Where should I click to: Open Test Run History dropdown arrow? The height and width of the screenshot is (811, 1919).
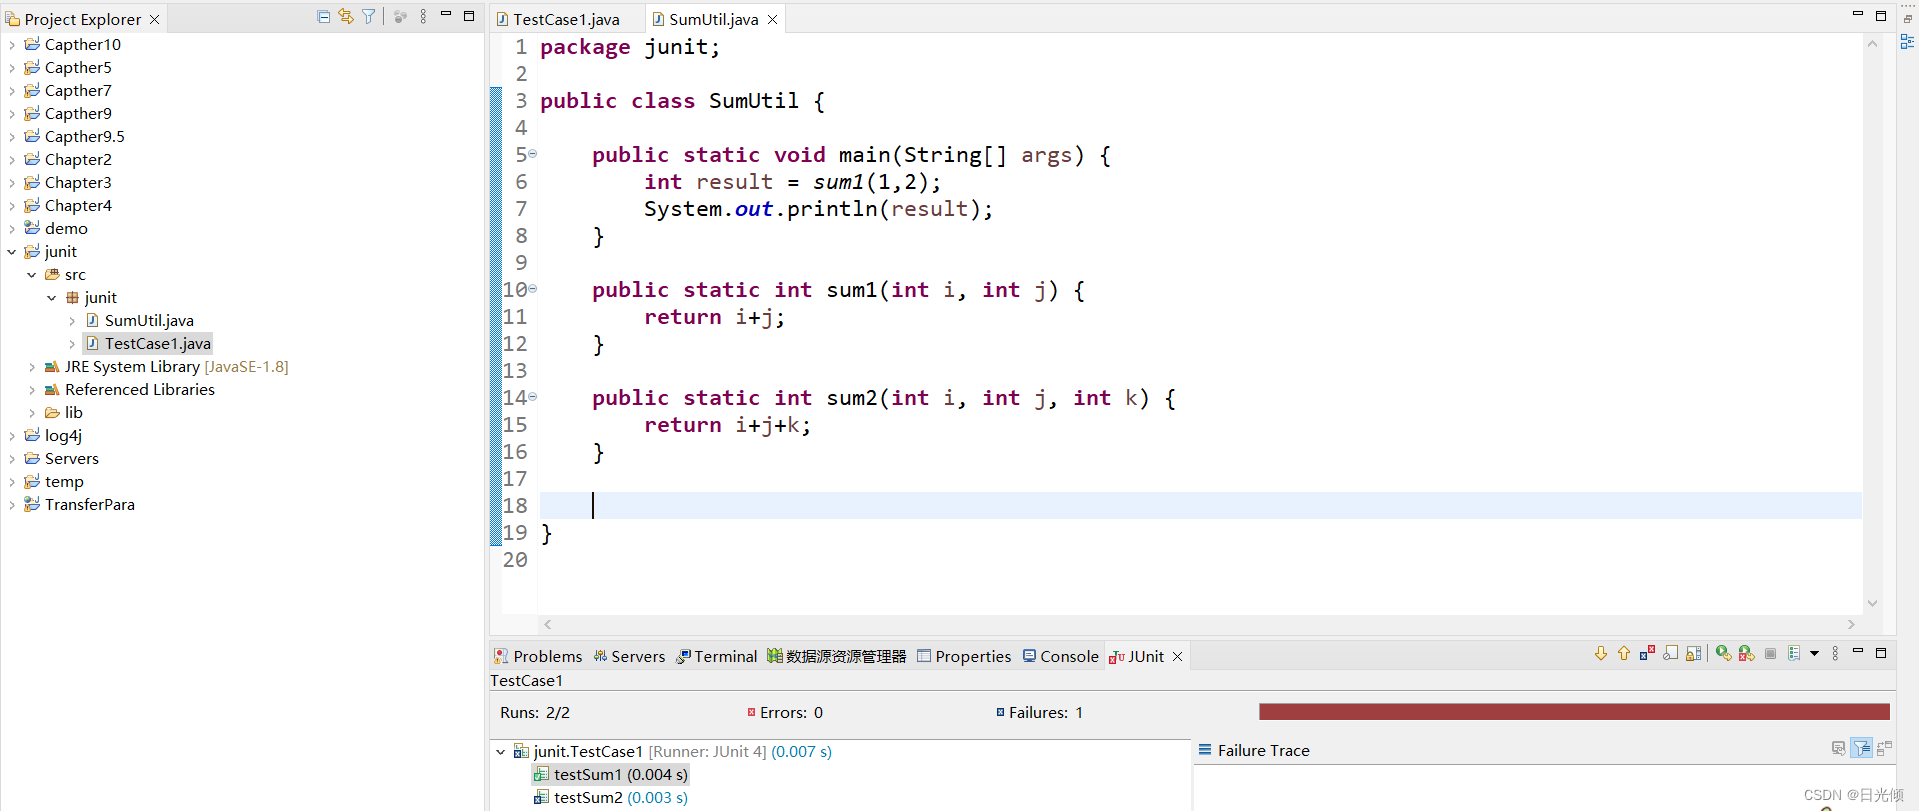click(x=1814, y=653)
